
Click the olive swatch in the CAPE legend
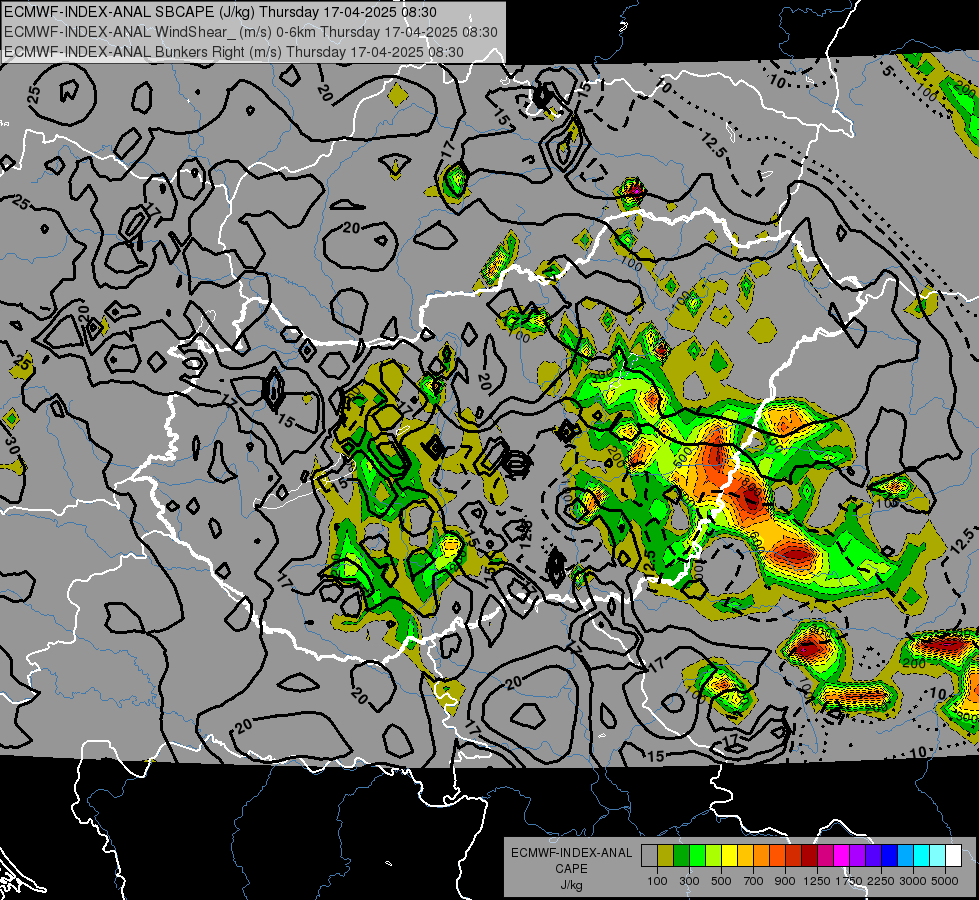(x=665, y=855)
